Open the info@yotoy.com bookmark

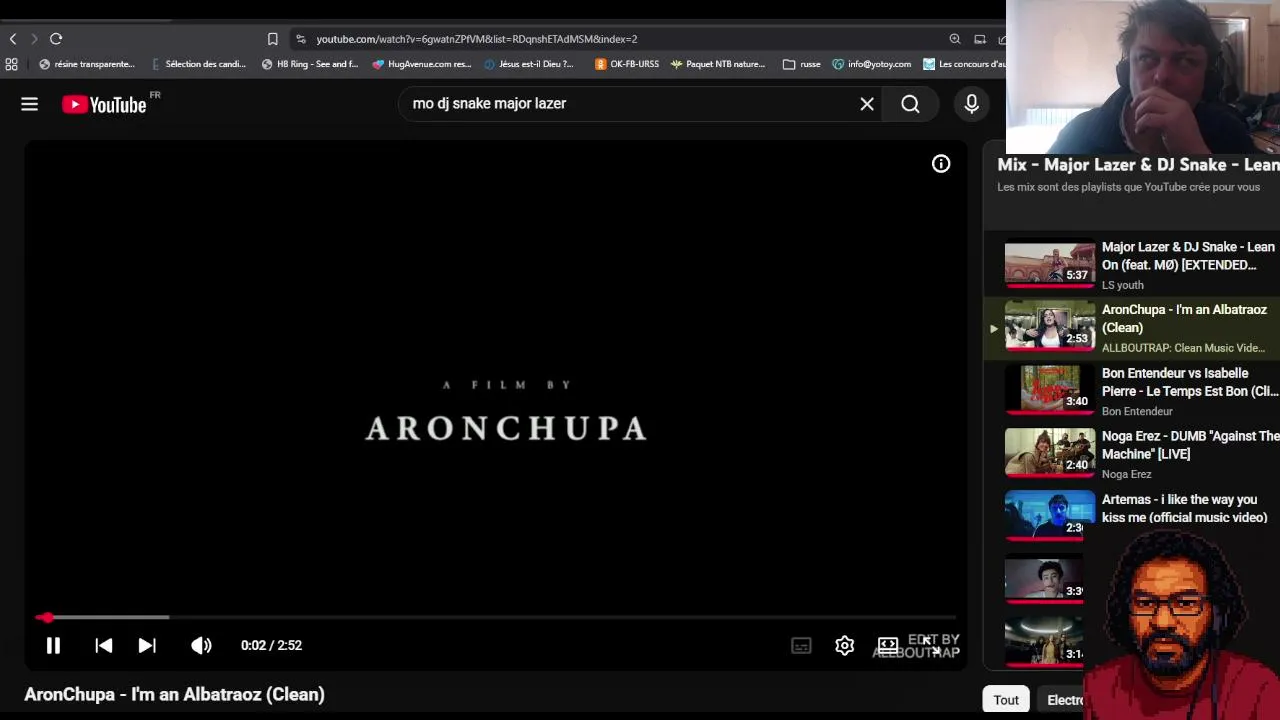pyautogui.click(x=871, y=64)
